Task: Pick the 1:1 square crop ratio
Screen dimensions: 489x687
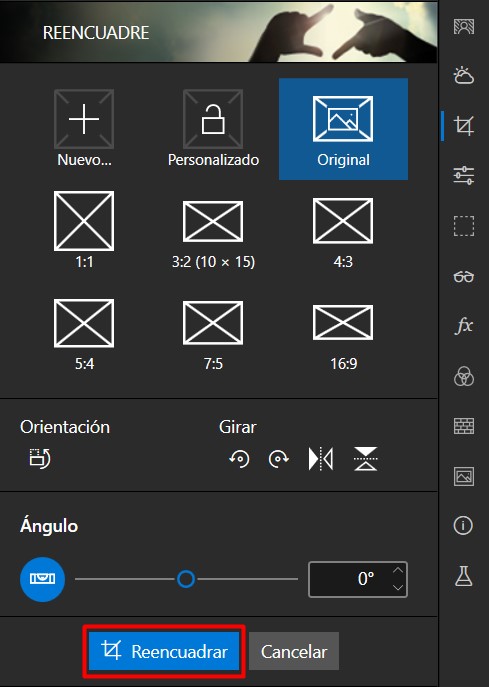Action: (84, 230)
